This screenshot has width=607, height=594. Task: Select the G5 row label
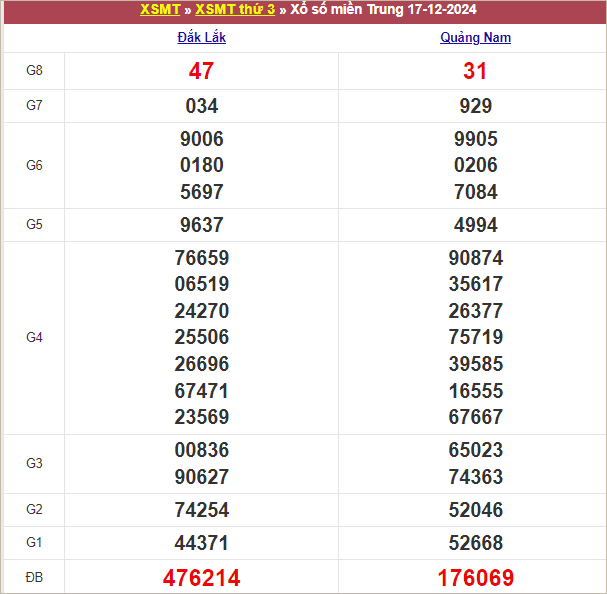tap(34, 224)
